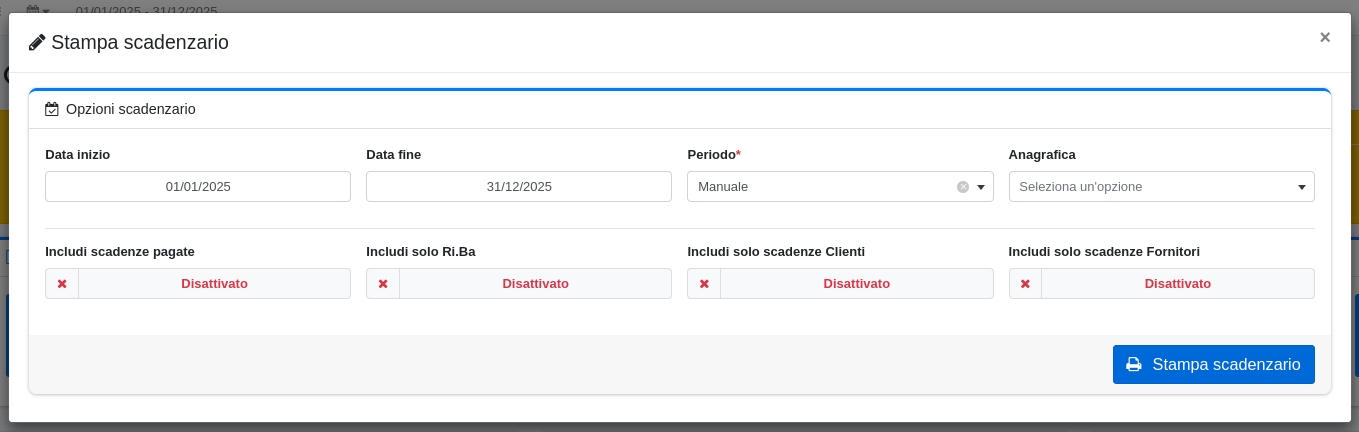1359x432 pixels.
Task: Click the red x icon for Includi solo Ri.Ba
Action: [383, 284]
